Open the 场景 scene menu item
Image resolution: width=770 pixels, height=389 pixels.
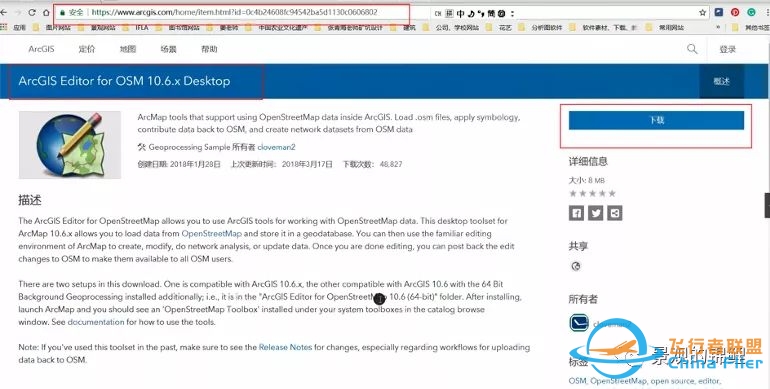[168, 49]
